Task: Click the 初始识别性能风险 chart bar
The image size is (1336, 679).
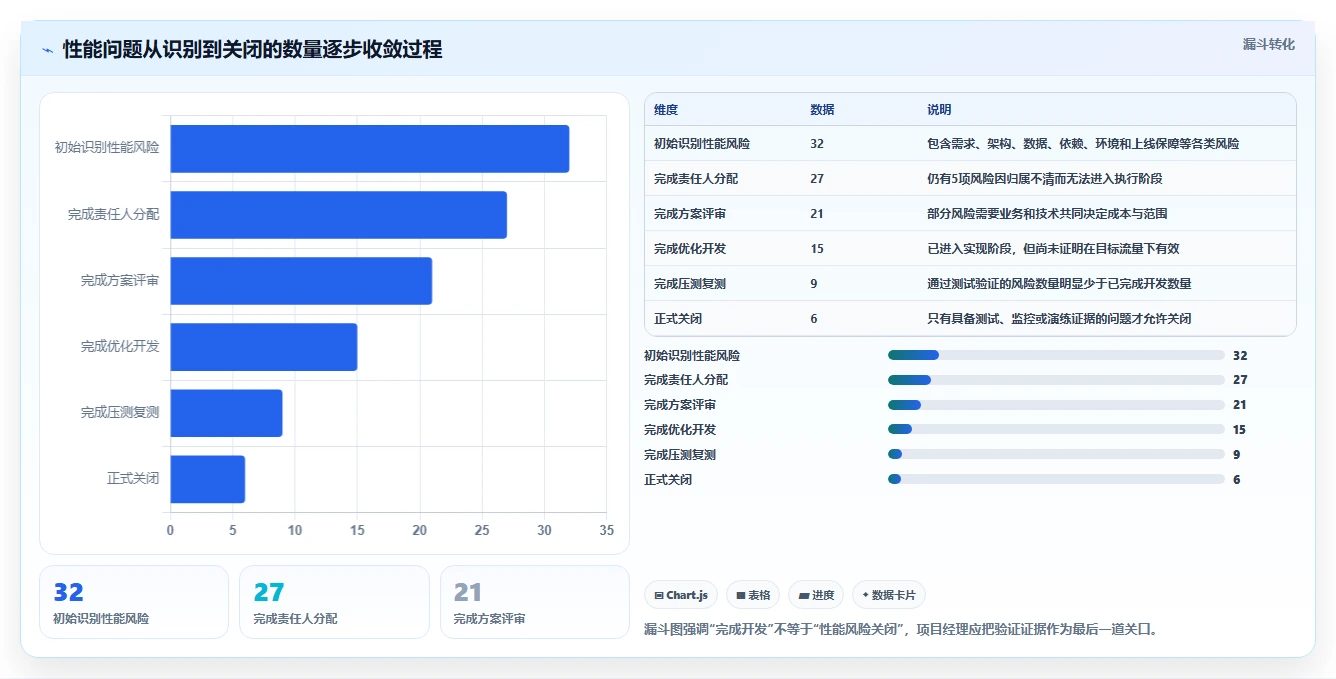Action: point(370,149)
